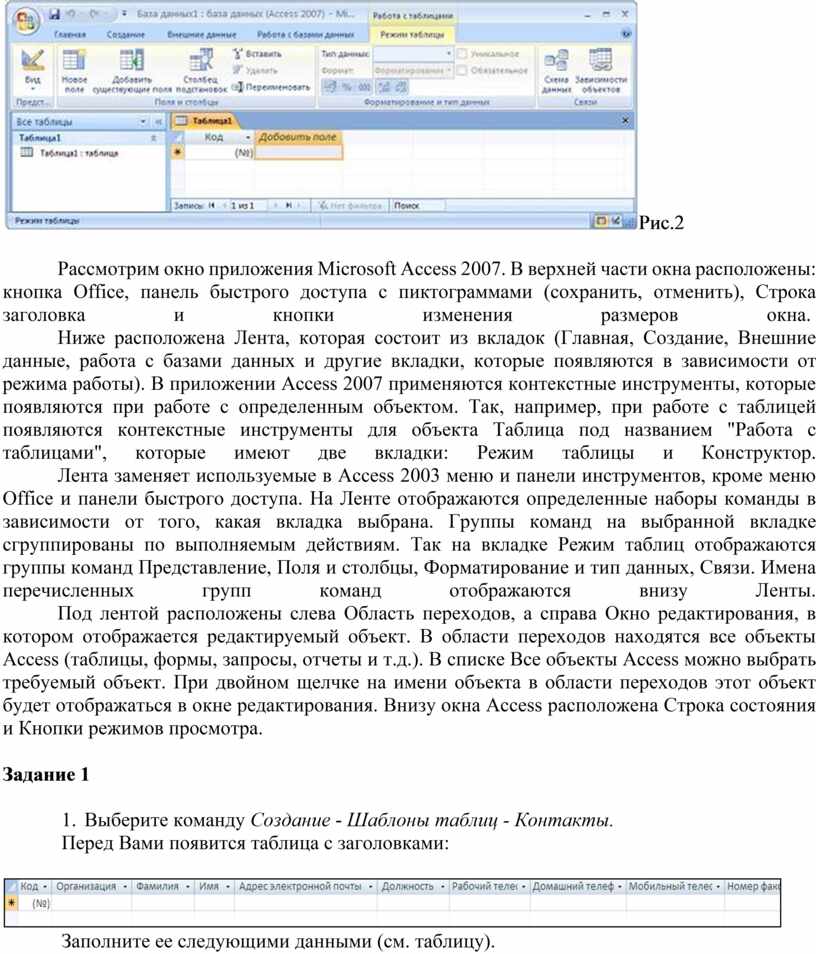The image size is (816, 954).
Task: Click the Должность column header
Action: tap(413, 887)
